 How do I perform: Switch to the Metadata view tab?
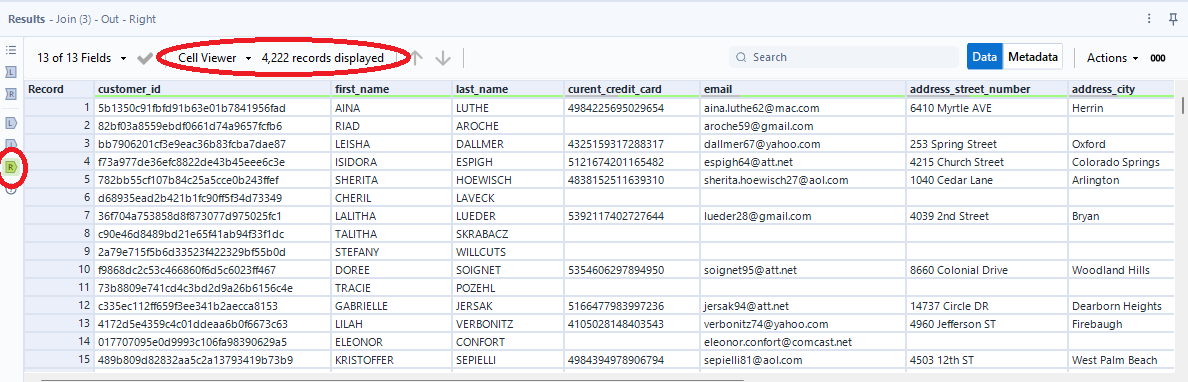[1033, 57]
